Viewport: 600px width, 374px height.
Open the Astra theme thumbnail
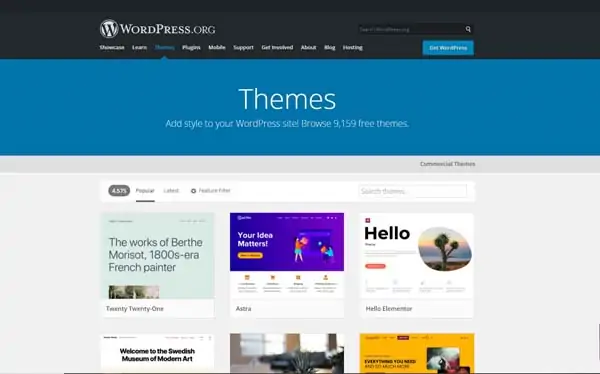tap(287, 256)
